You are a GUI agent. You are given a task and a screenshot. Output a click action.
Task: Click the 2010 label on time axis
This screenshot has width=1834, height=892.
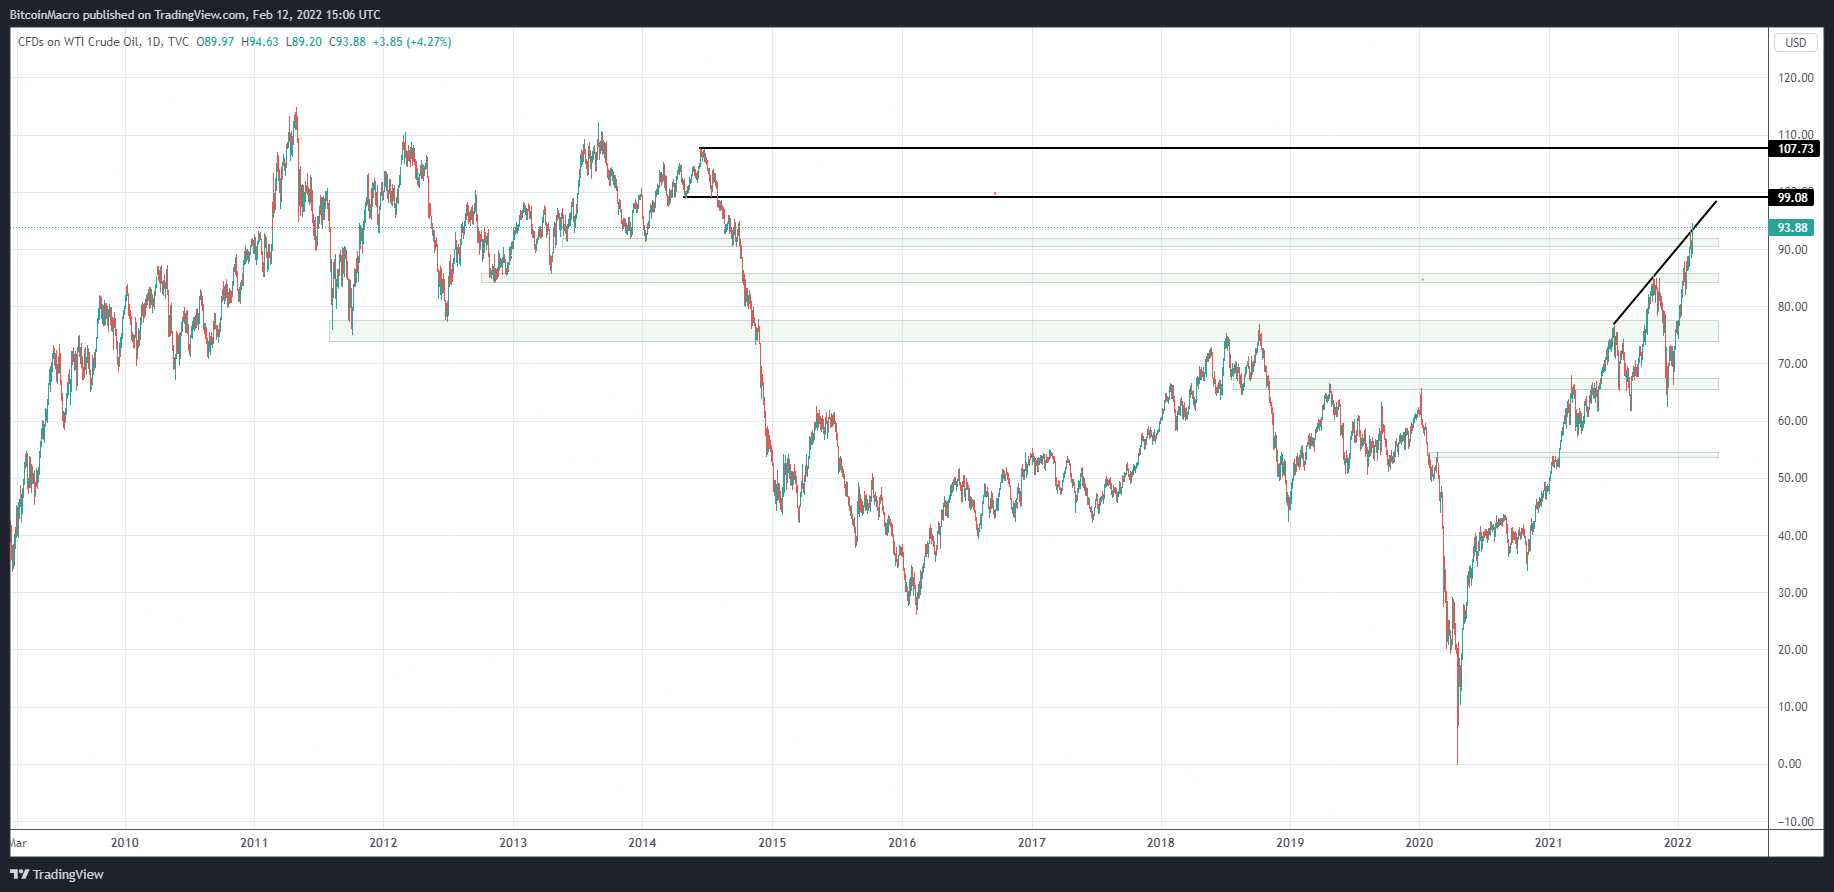(125, 843)
